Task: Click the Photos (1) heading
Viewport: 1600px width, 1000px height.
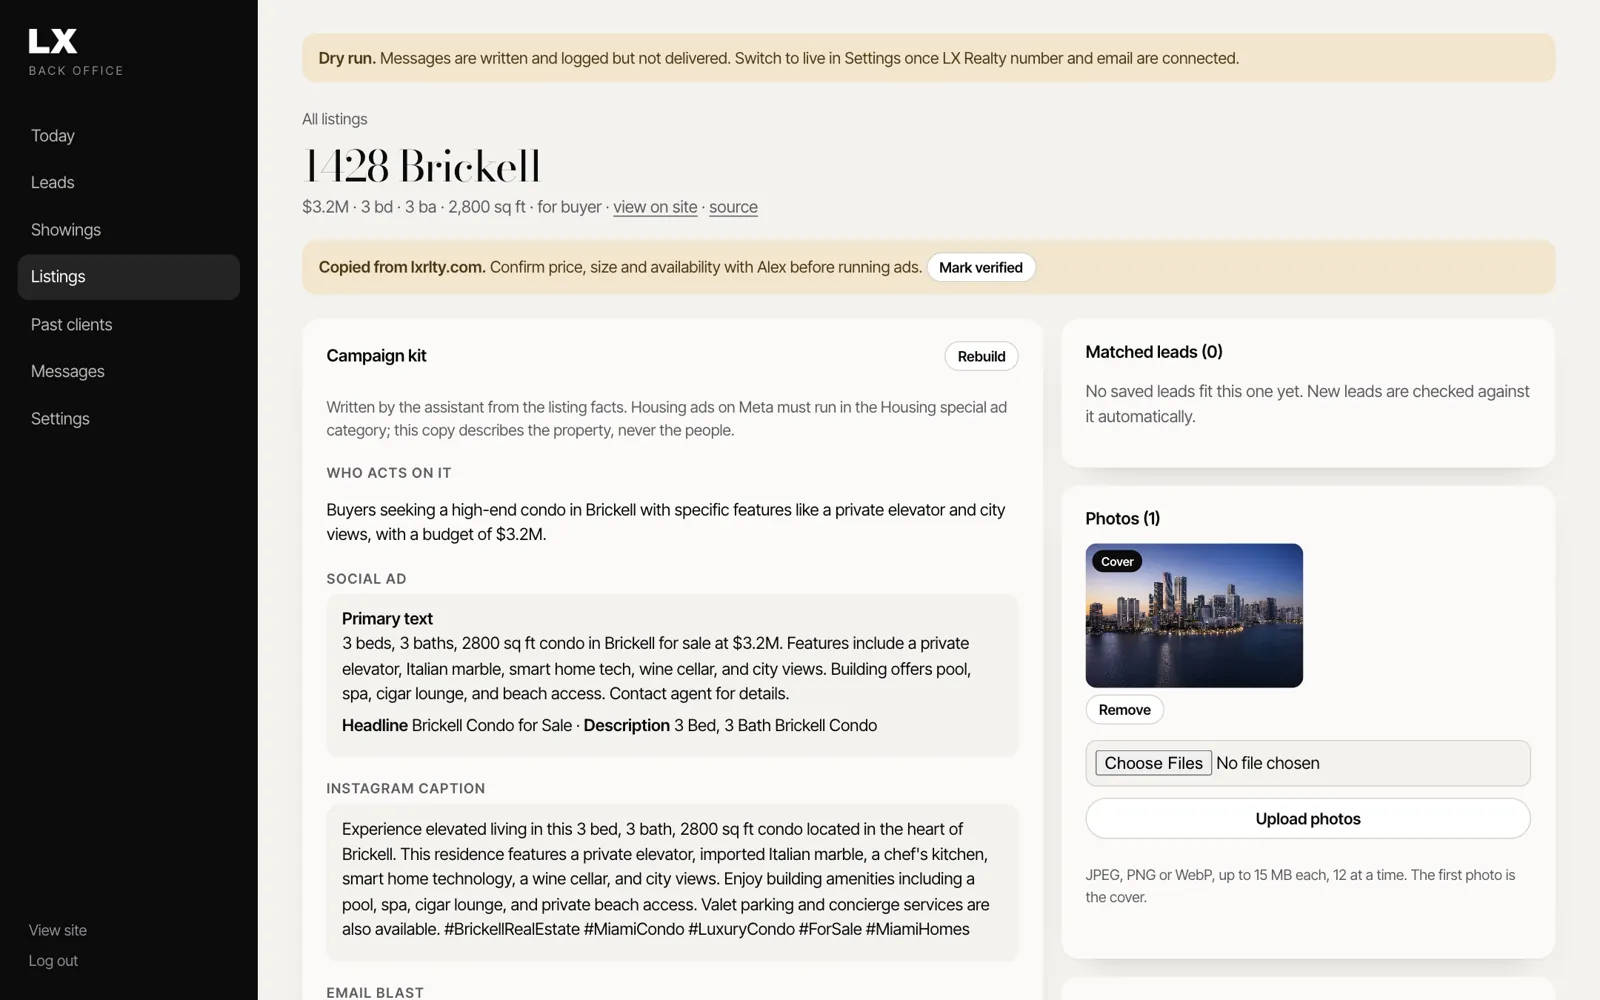Action: (1123, 519)
